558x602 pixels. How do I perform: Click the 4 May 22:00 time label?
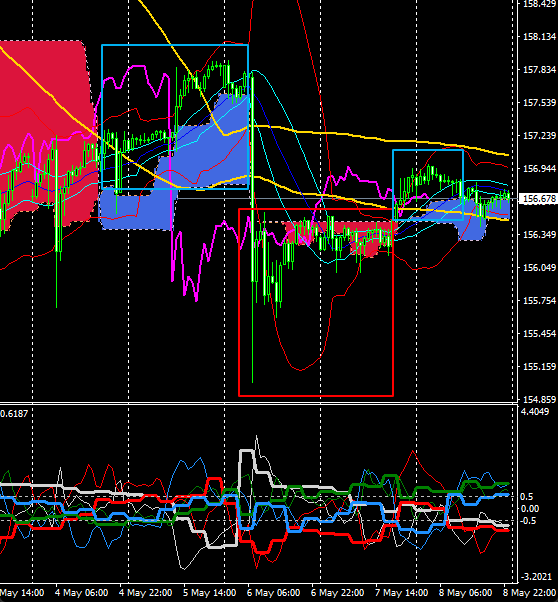point(145,593)
